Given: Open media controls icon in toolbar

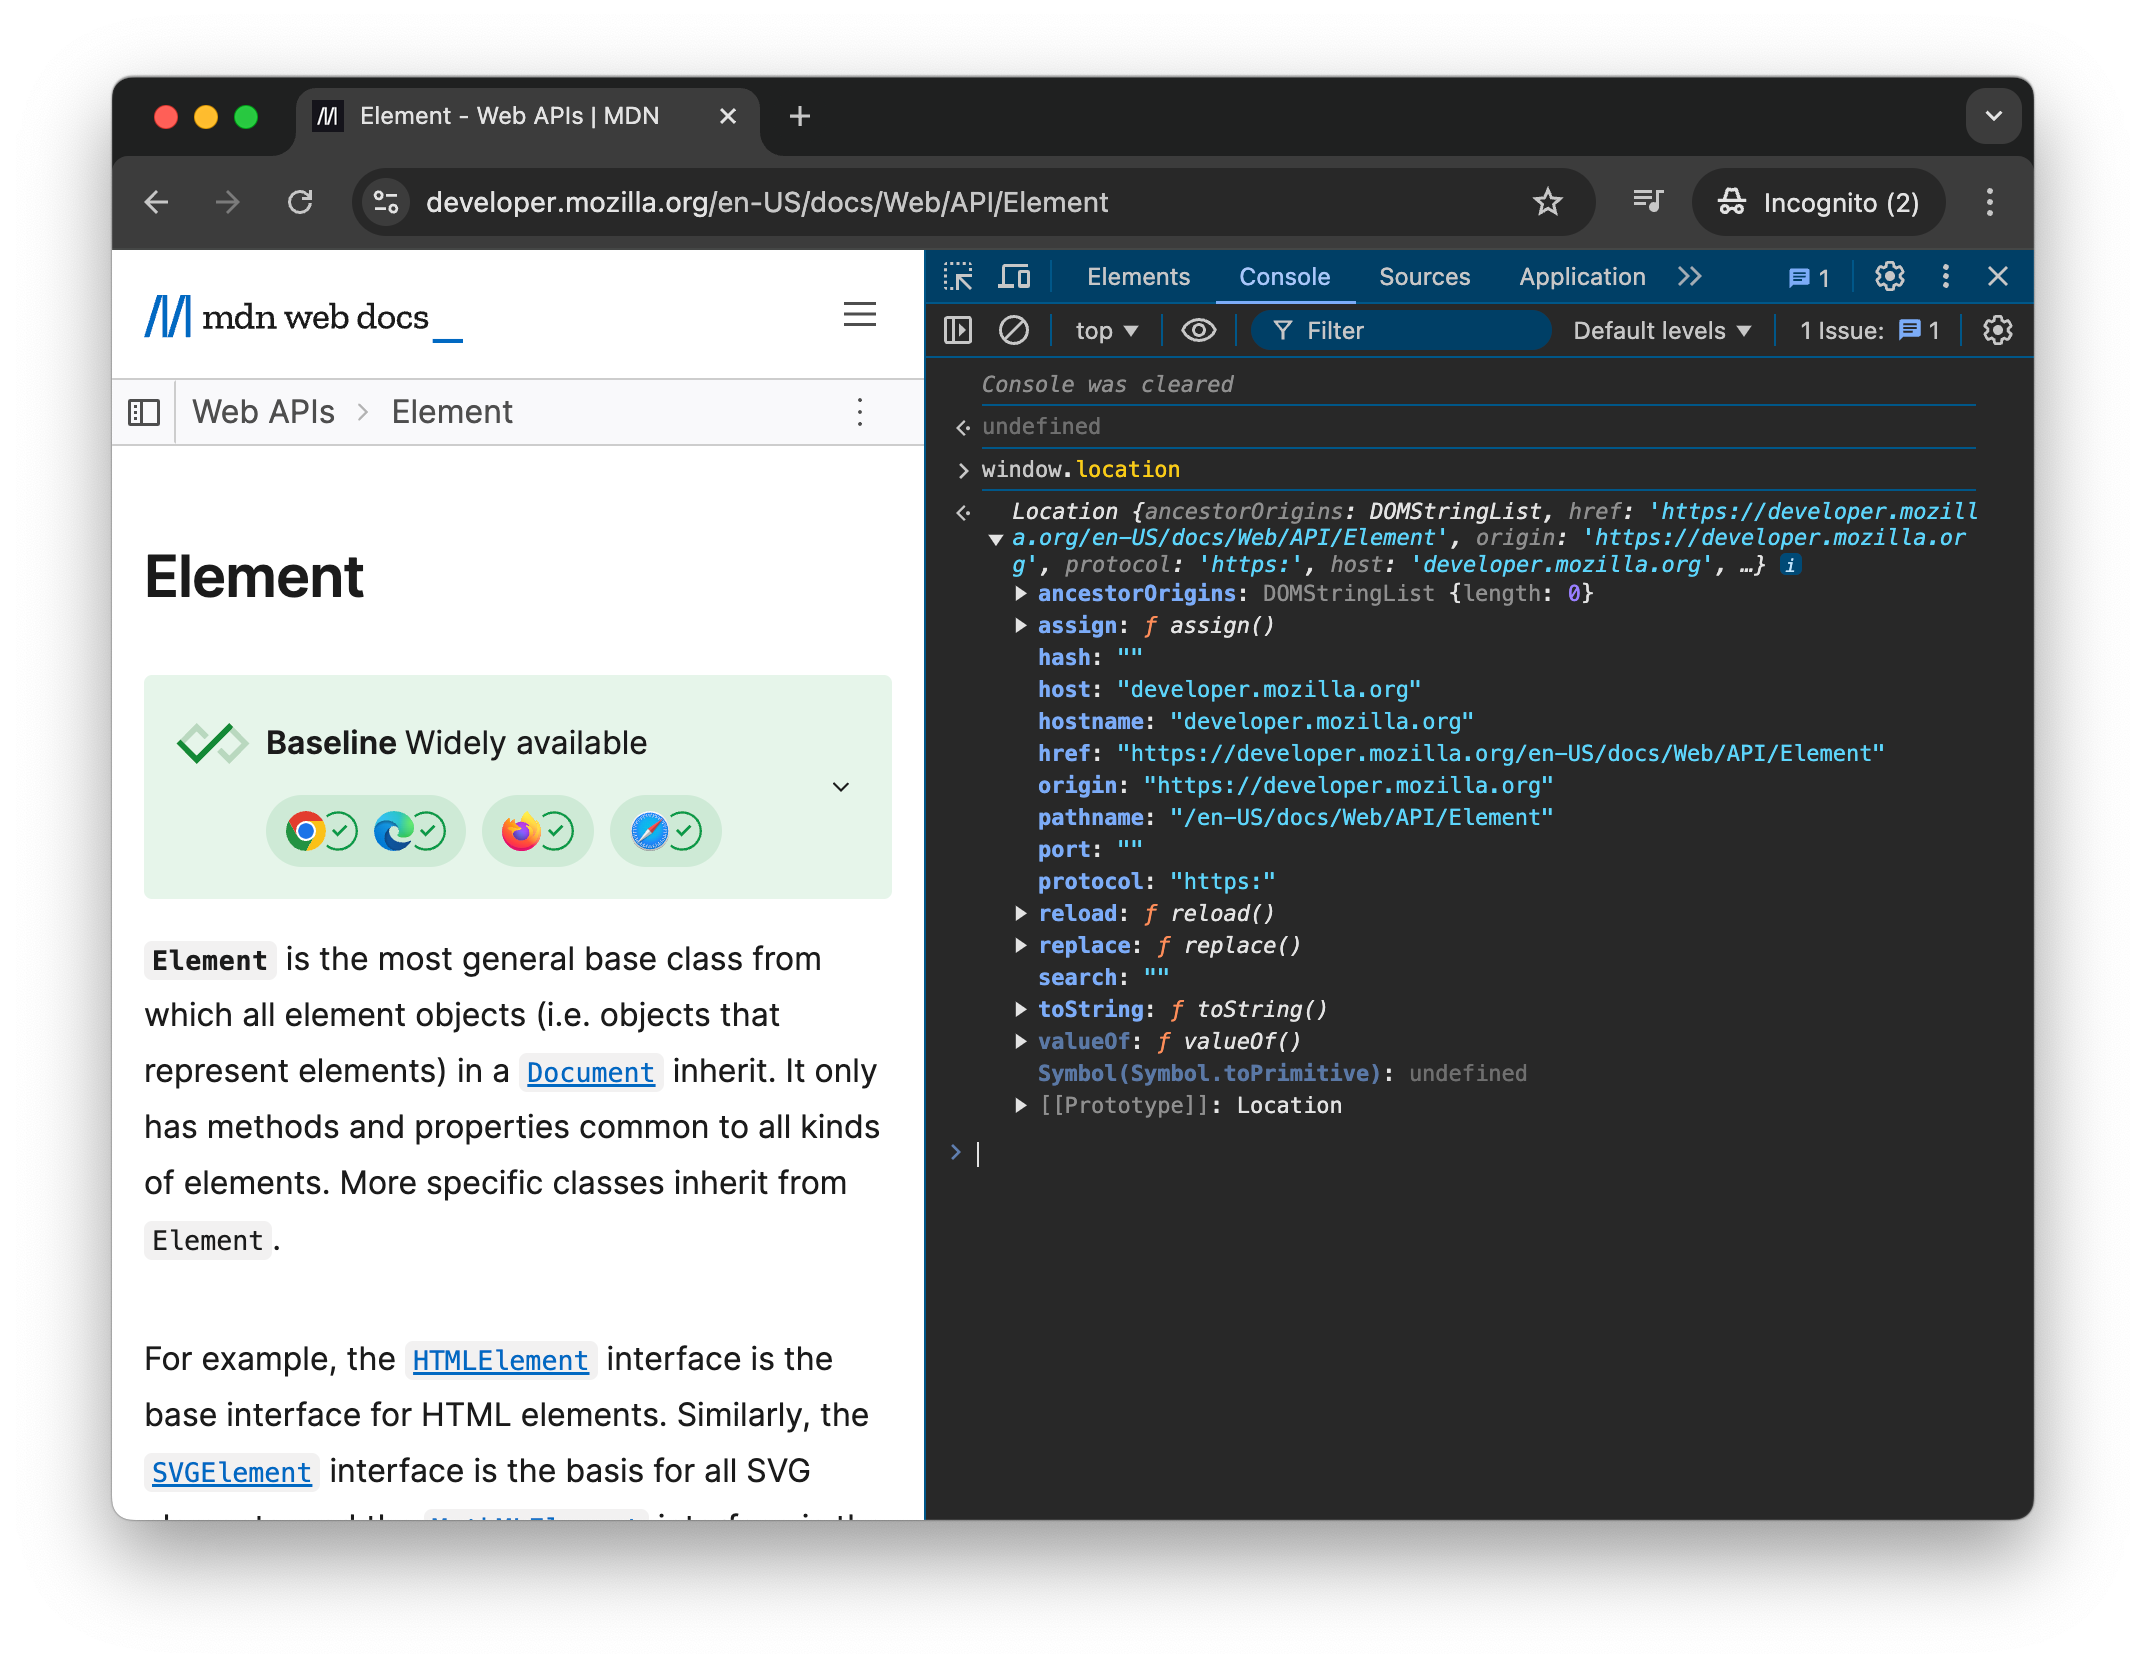Looking at the screenshot, I should 1647,203.
